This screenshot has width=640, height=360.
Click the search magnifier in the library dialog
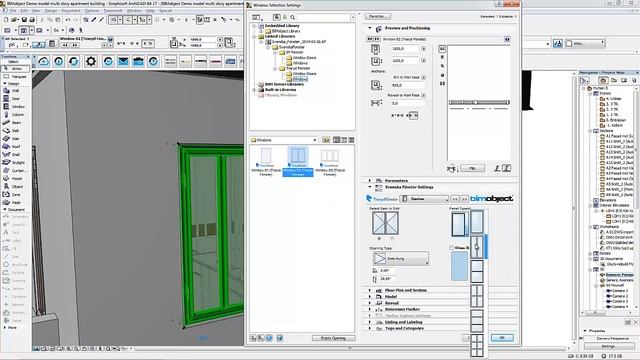point(292,17)
